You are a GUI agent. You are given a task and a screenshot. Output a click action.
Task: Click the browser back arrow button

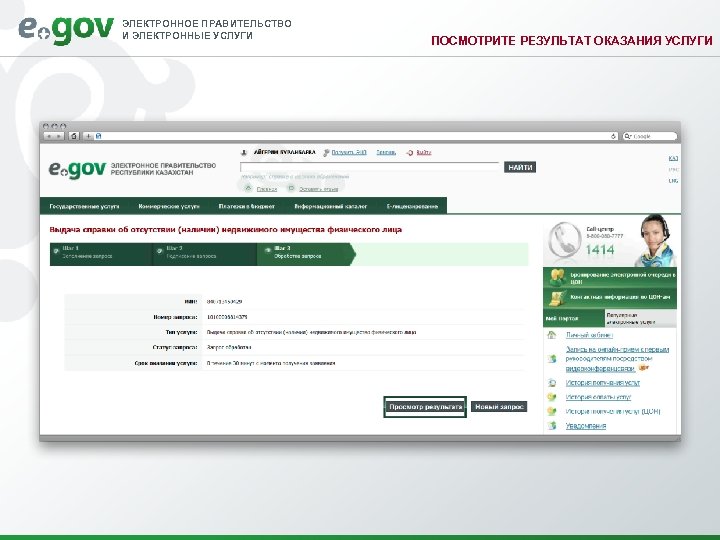point(50,136)
